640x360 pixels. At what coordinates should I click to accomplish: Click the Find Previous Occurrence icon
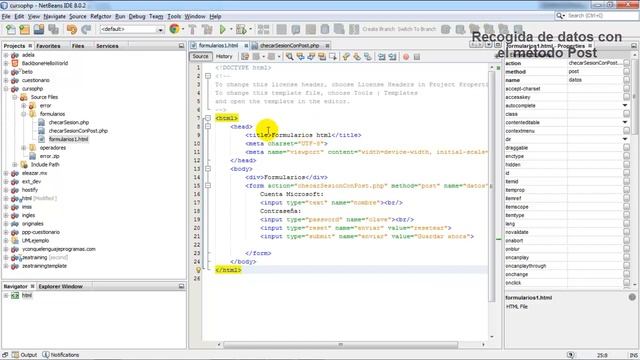click(300, 57)
